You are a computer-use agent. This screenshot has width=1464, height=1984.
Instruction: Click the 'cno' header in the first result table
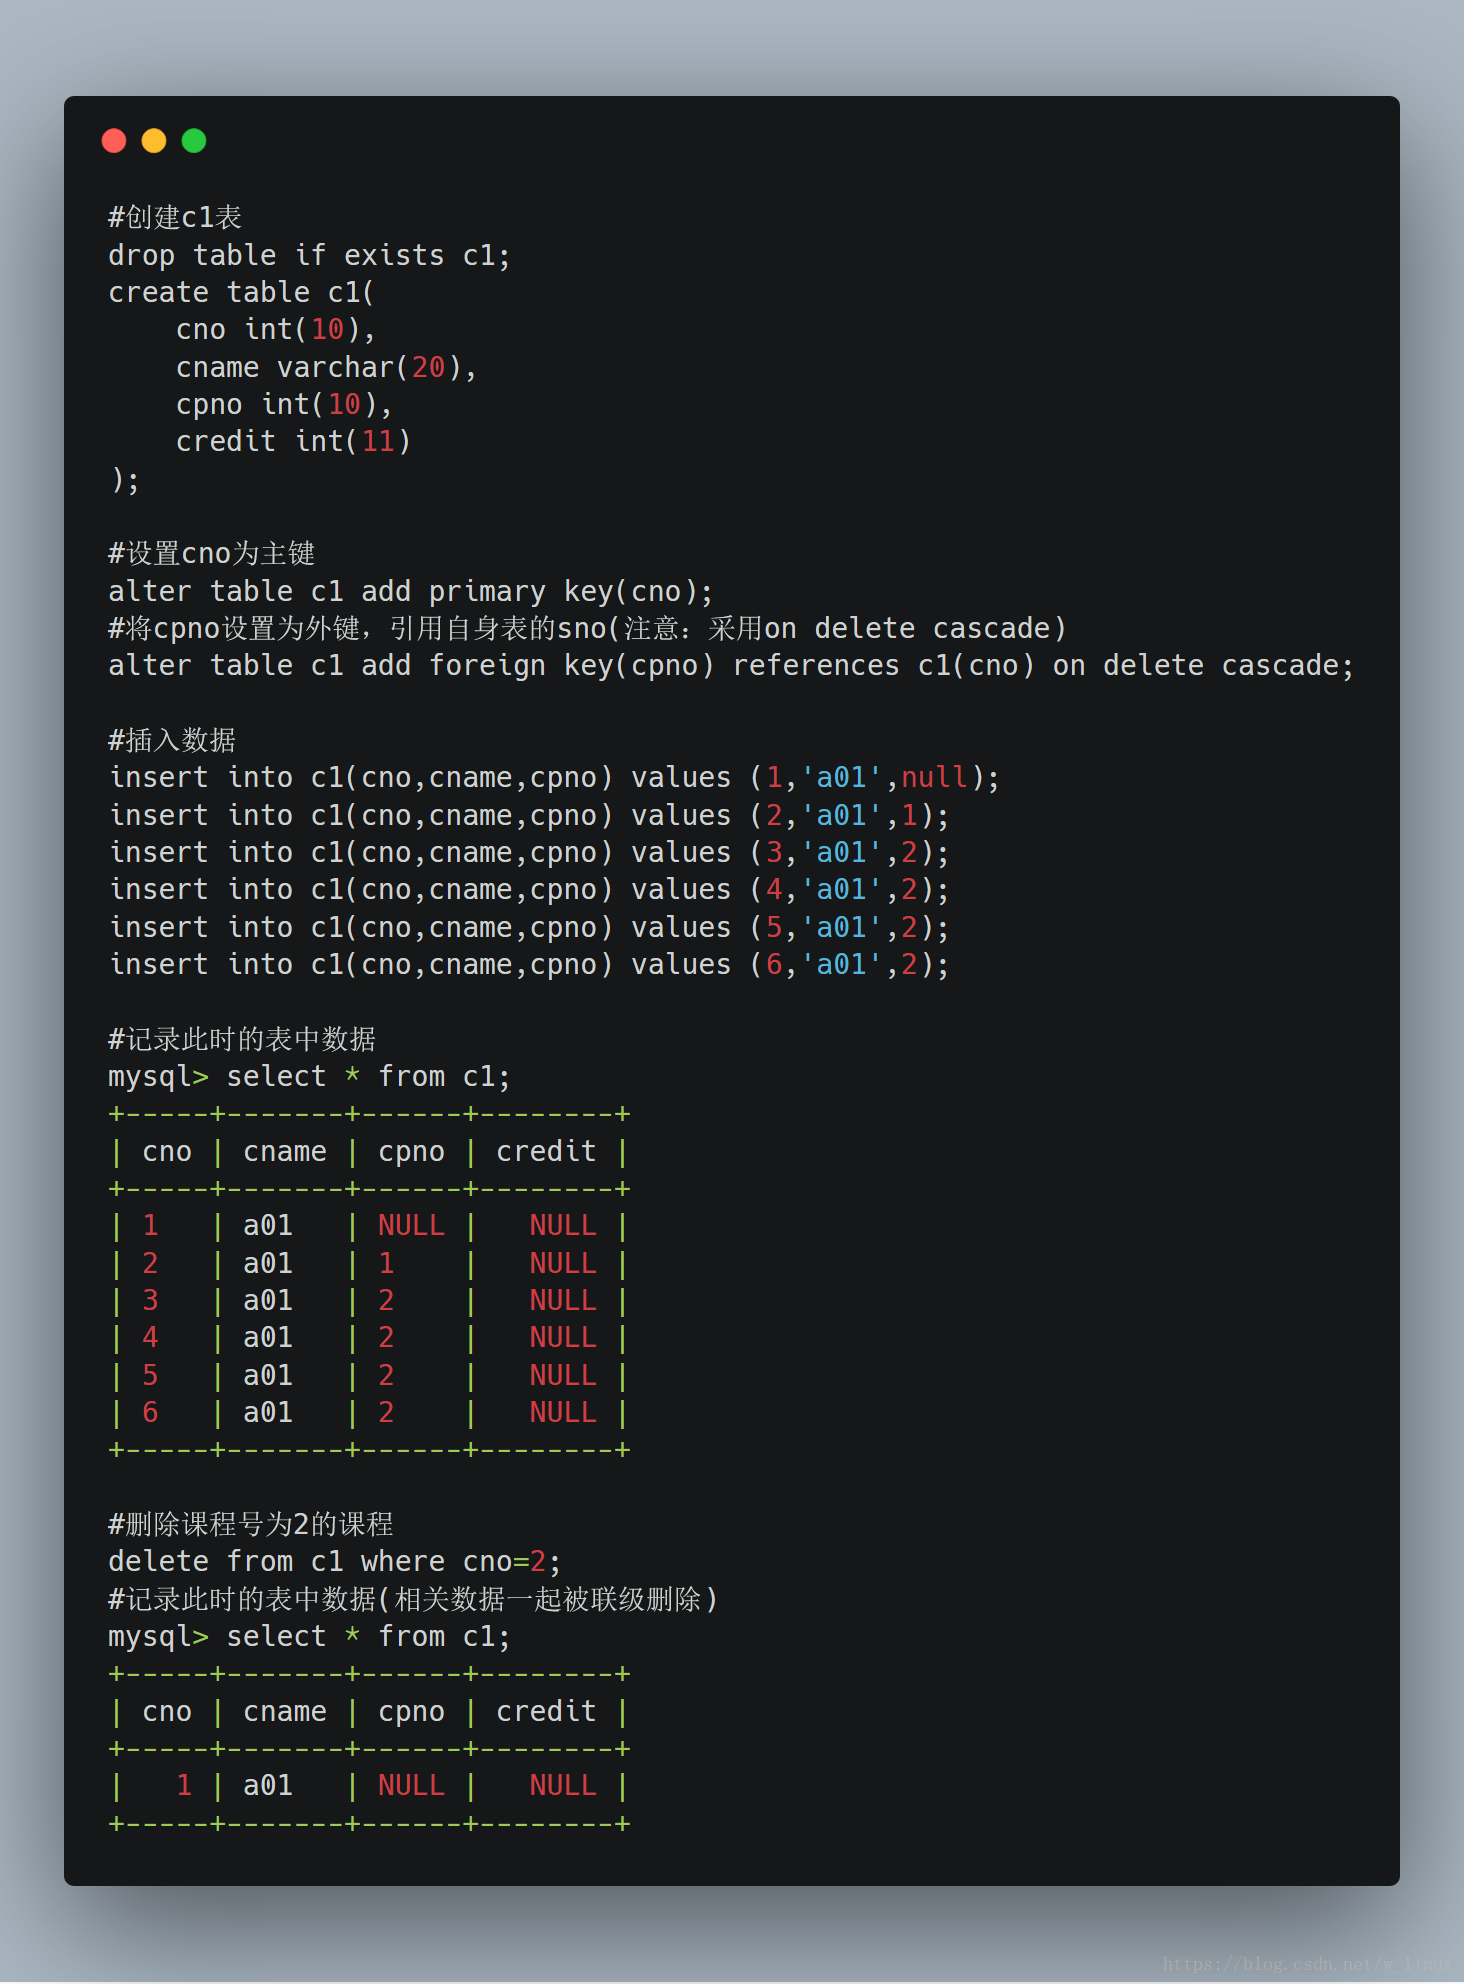(167, 1151)
